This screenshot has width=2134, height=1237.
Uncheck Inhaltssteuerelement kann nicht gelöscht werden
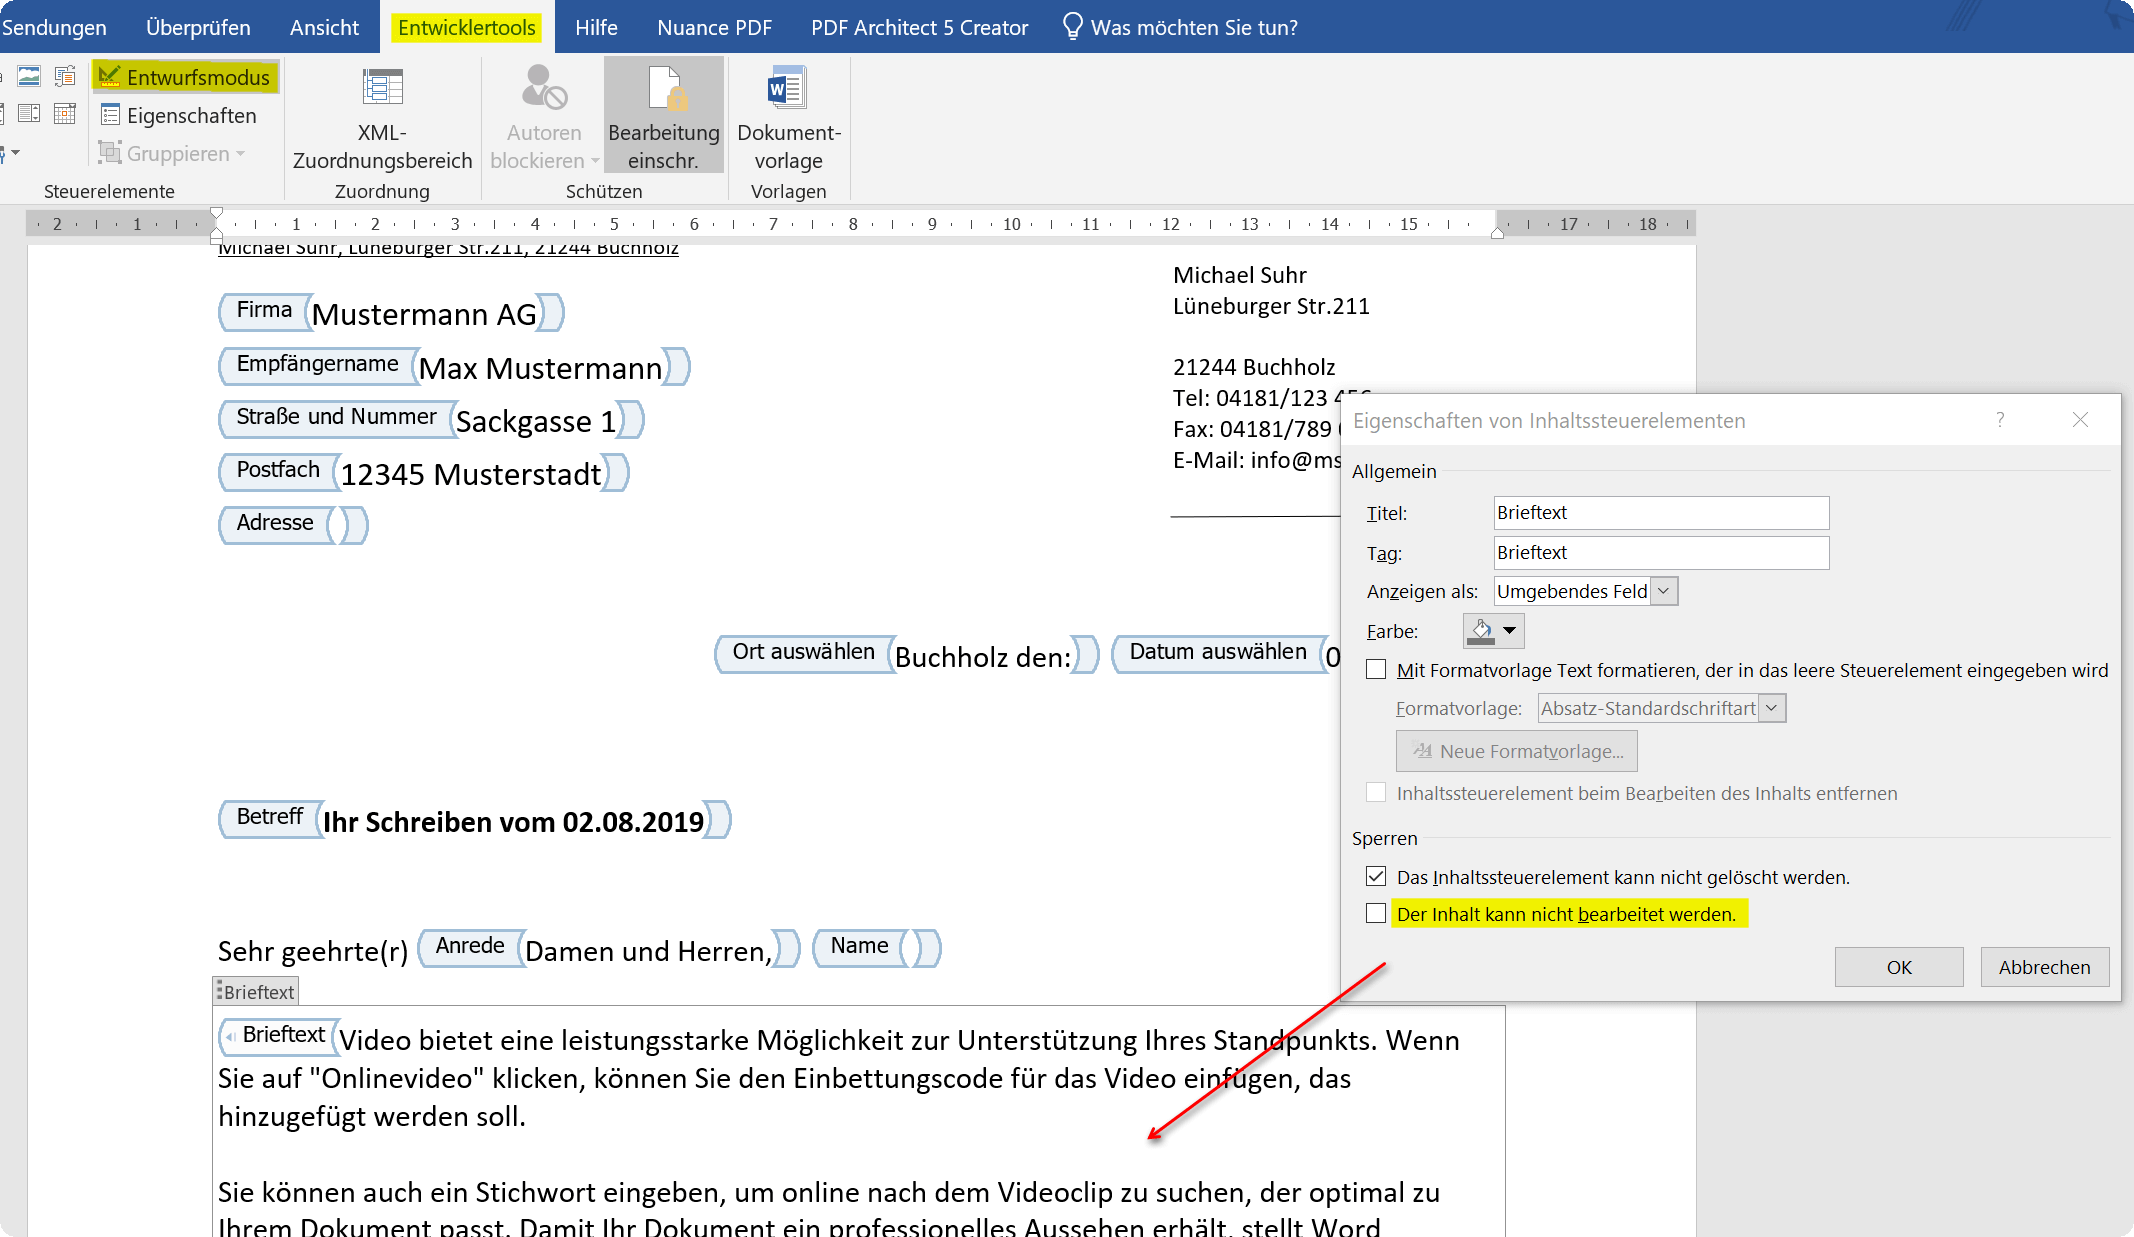click(x=1376, y=876)
